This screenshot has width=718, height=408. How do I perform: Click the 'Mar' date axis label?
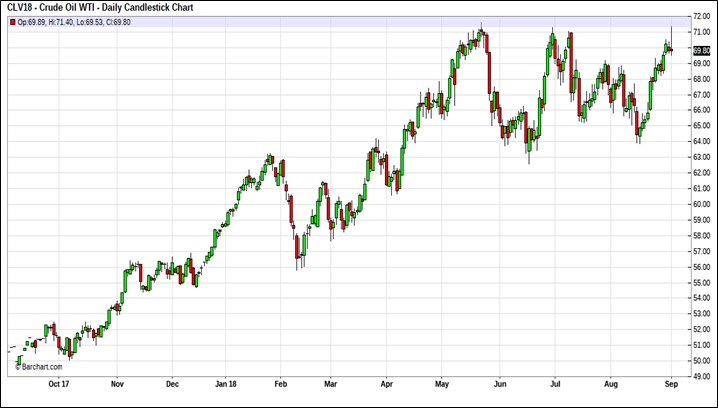point(331,384)
